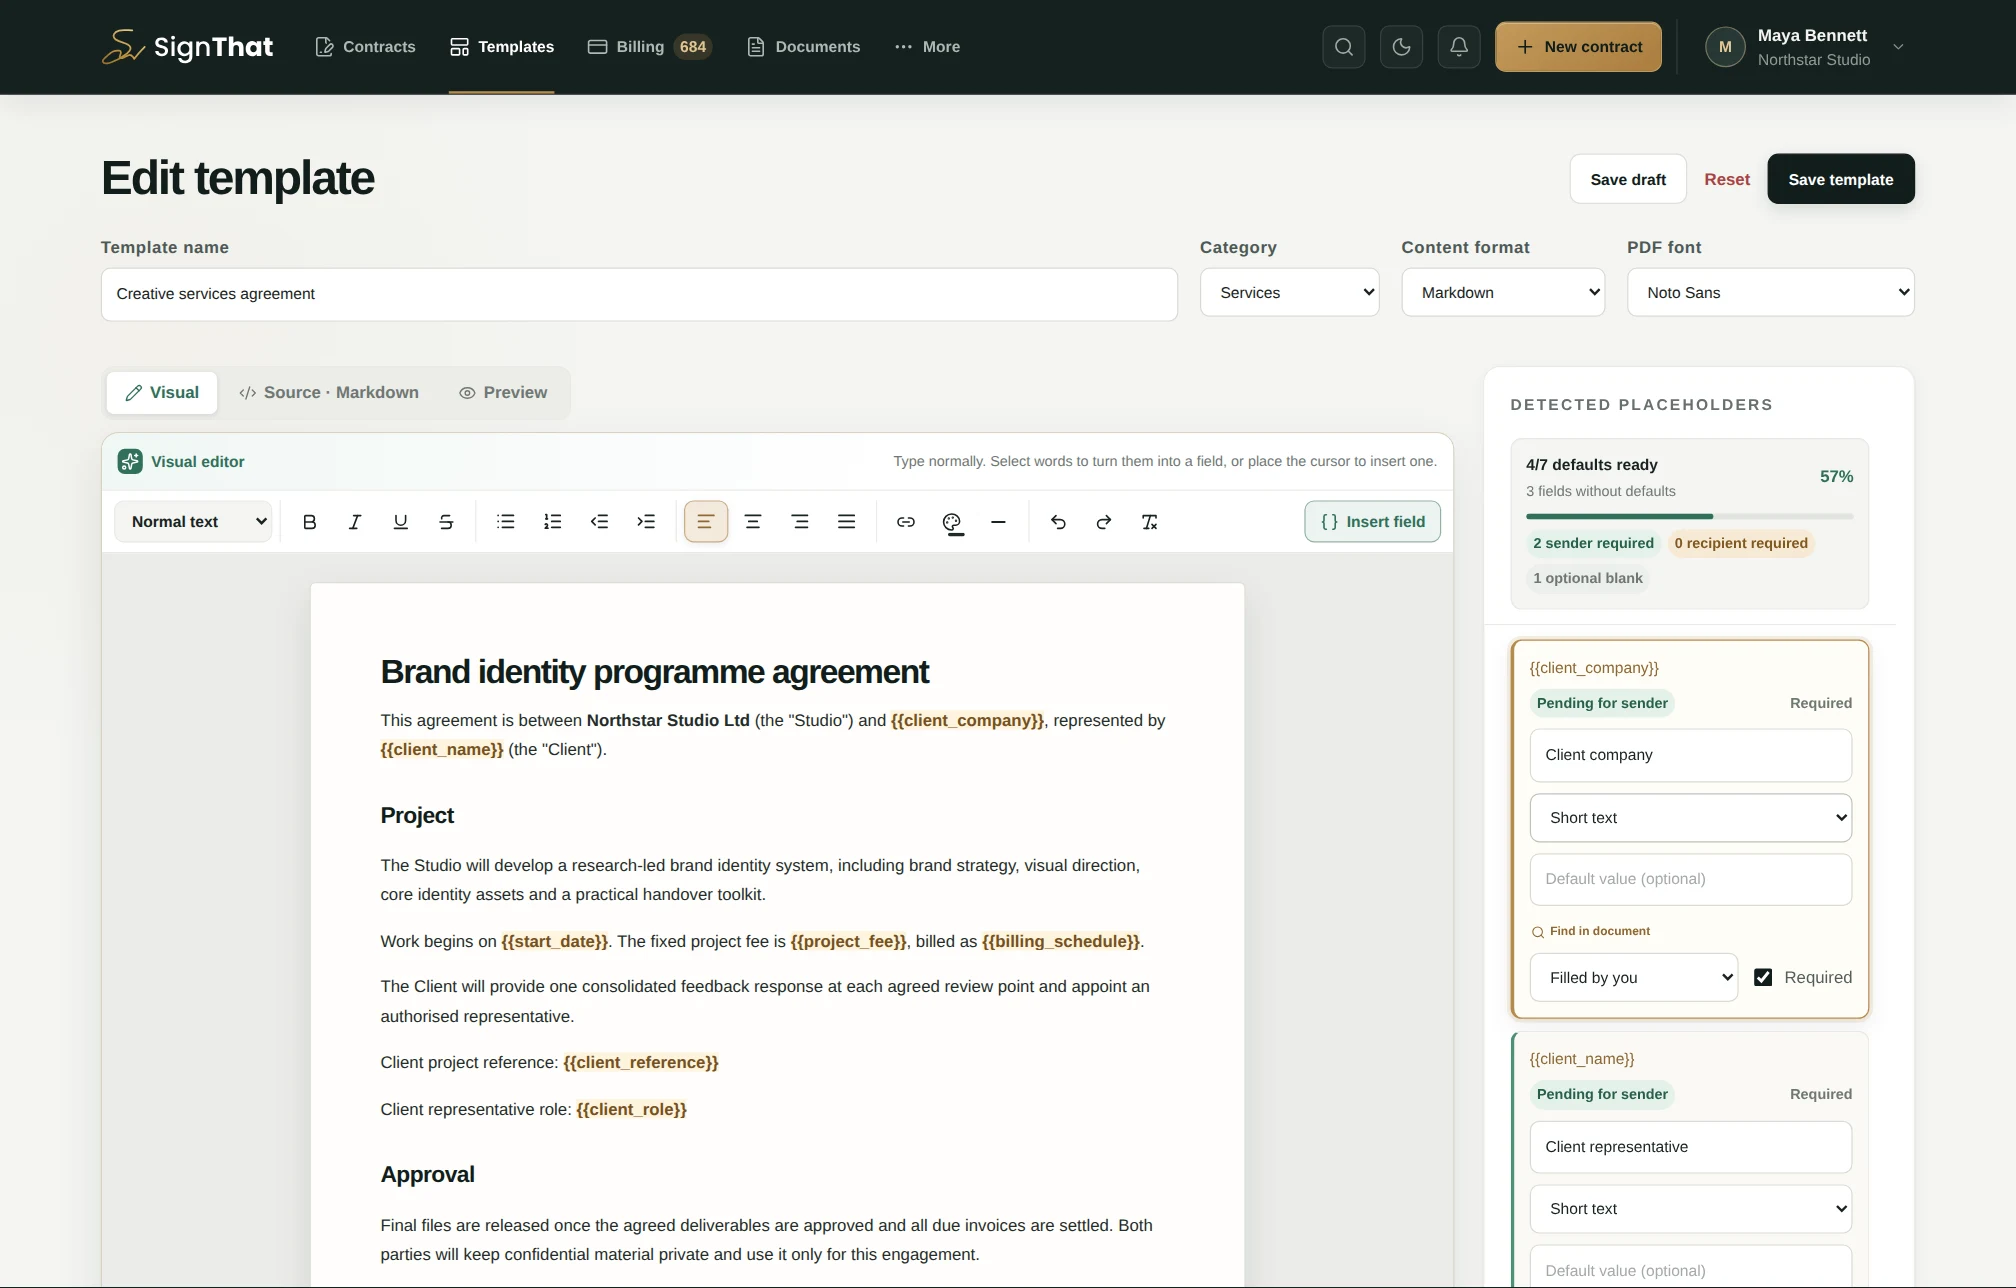The image size is (2016, 1288).
Task: Click Insert field
Action: [1372, 522]
